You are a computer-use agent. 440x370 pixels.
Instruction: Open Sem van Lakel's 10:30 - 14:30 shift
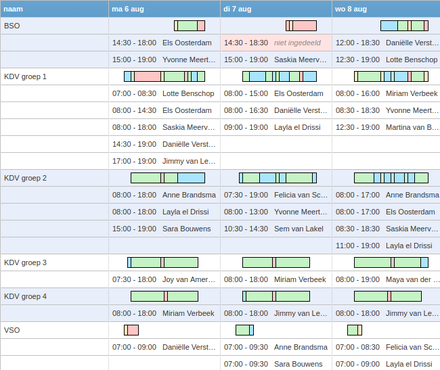pos(276,229)
